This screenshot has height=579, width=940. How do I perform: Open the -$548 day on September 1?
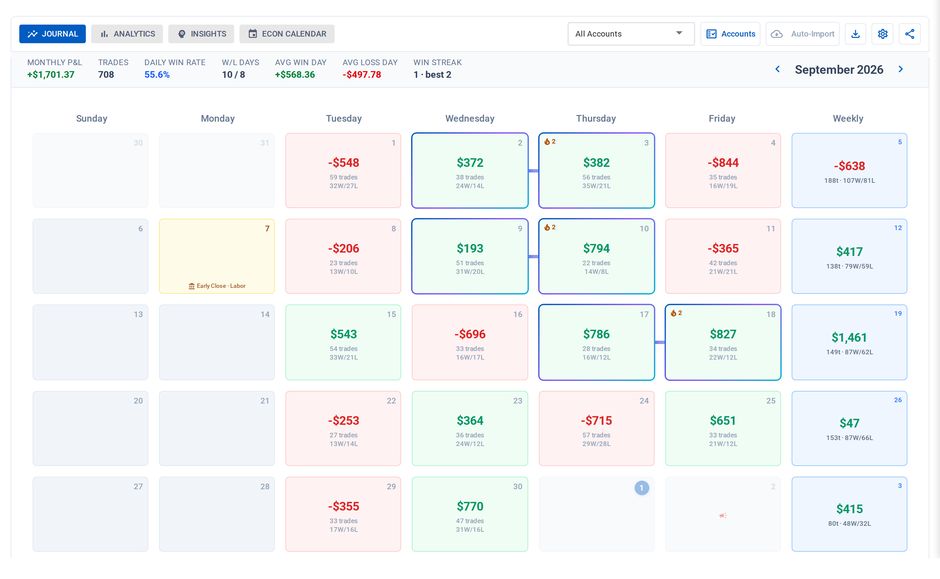click(343, 171)
